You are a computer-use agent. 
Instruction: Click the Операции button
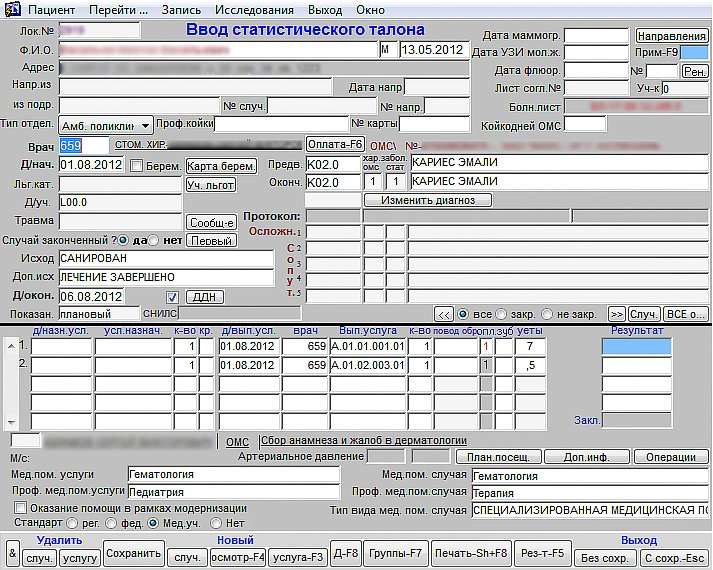(x=671, y=457)
